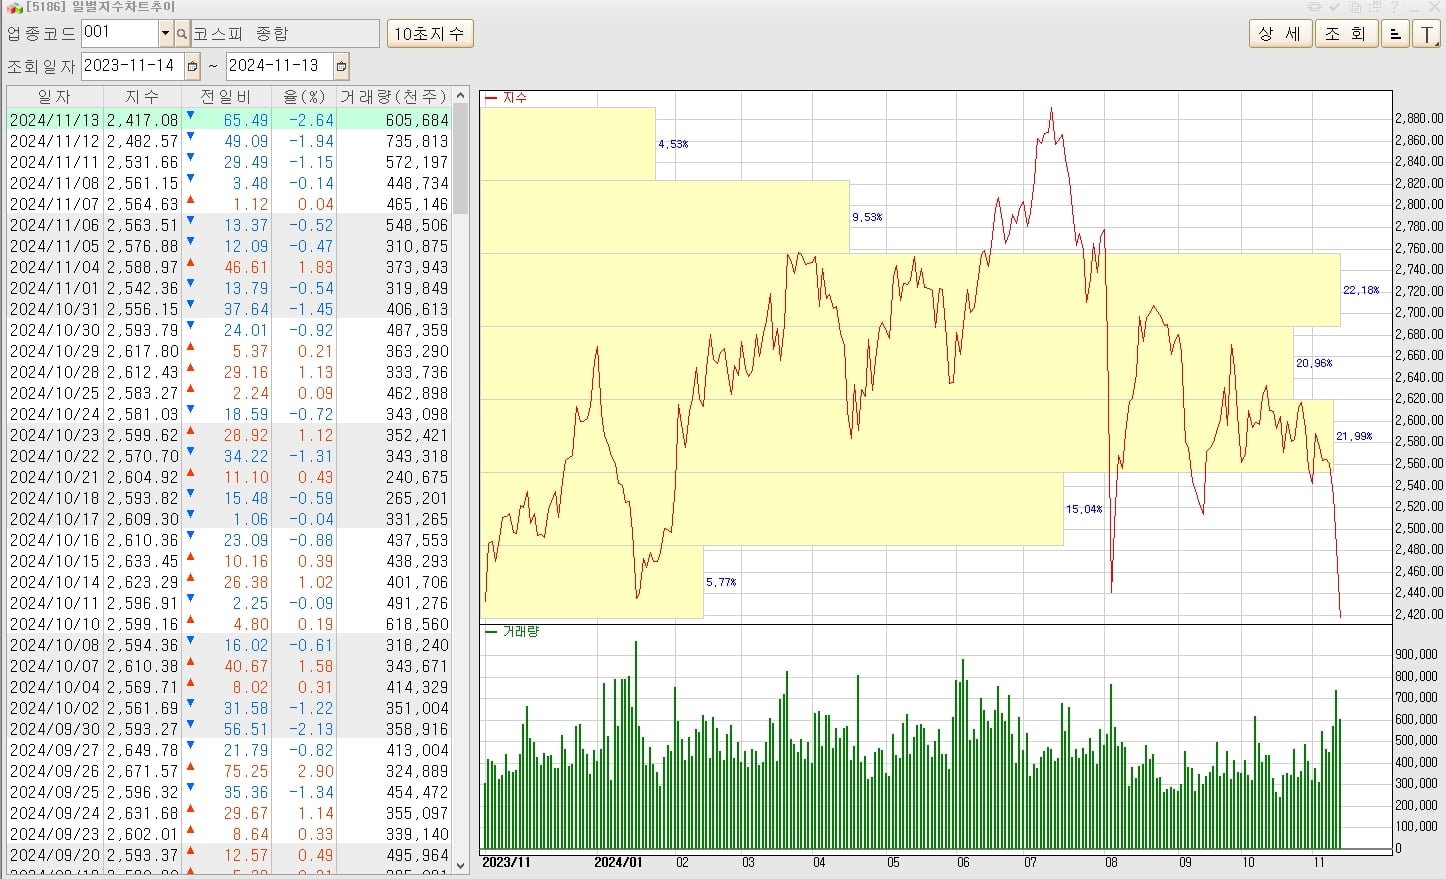
Task: Click the 2024/11/01 date cell
Action: tap(55, 288)
